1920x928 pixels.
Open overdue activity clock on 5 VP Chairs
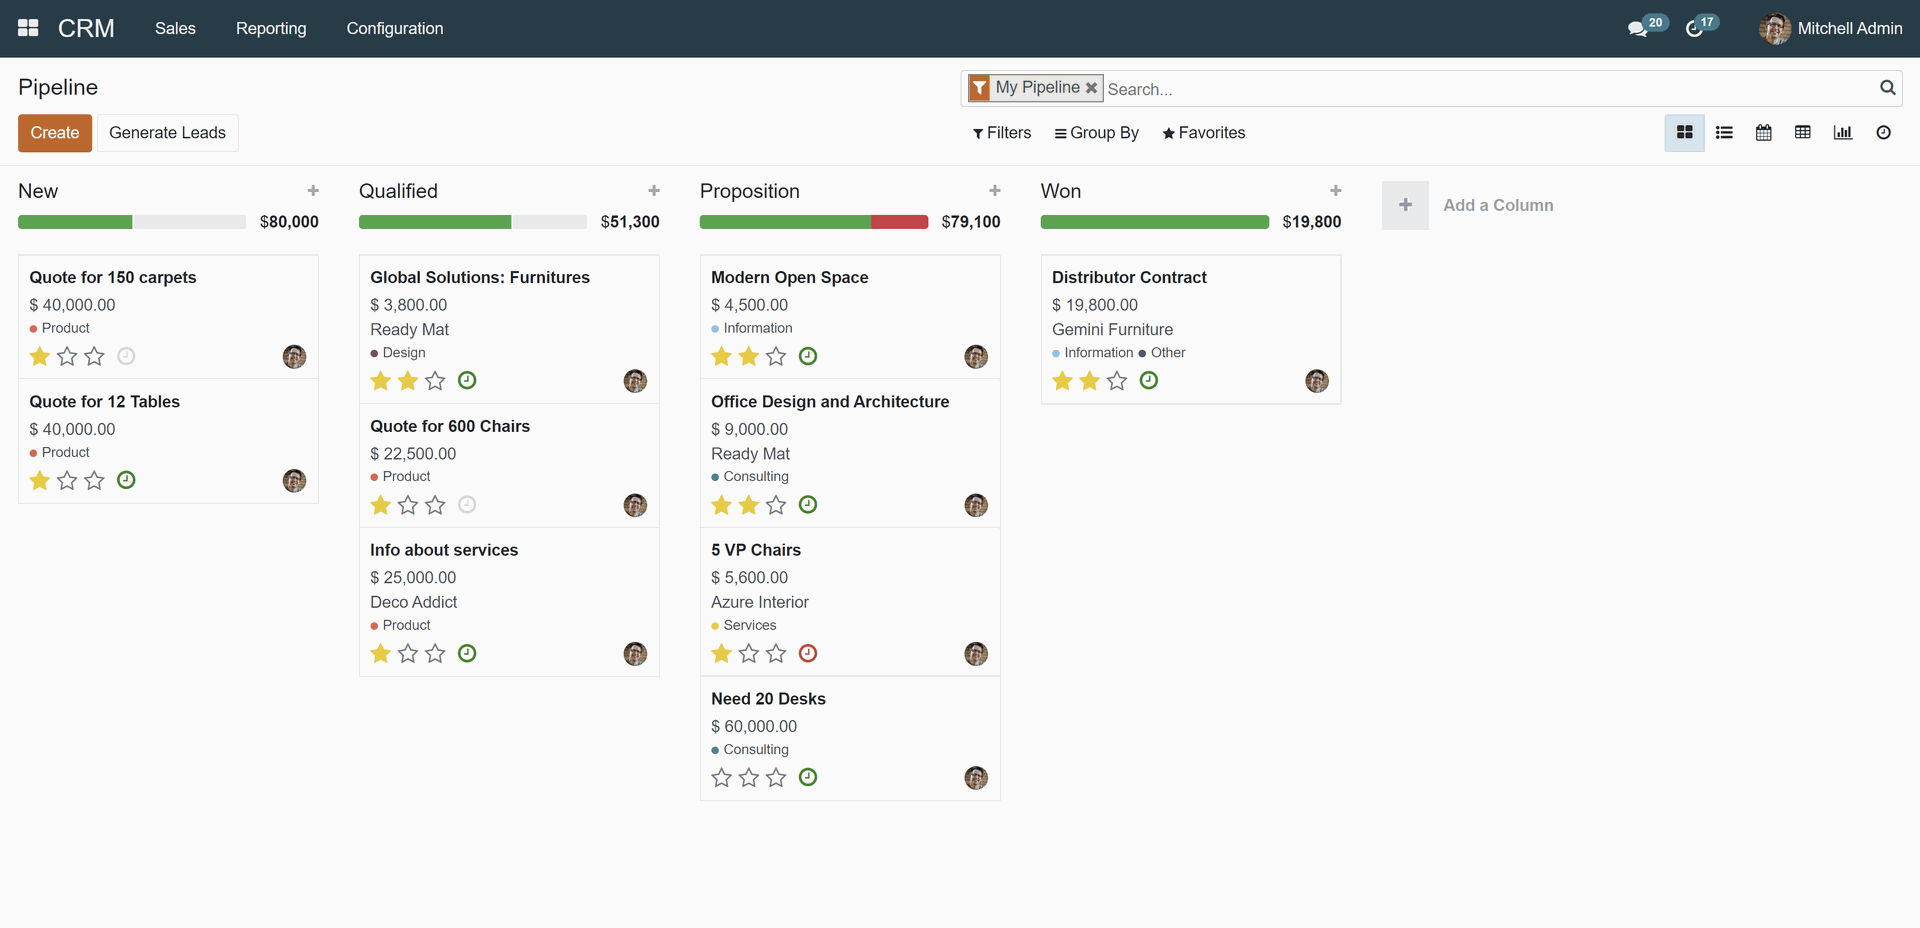click(808, 653)
